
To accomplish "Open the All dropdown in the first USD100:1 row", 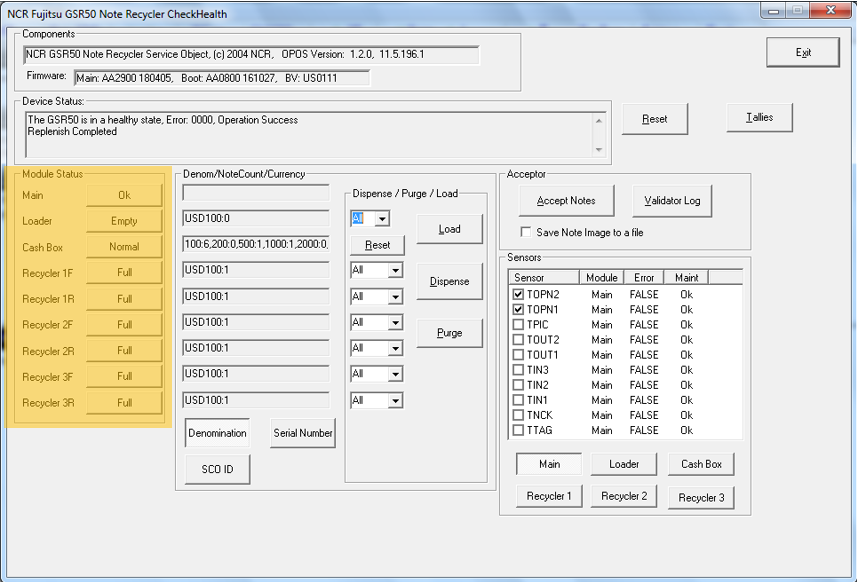I will 395,270.
